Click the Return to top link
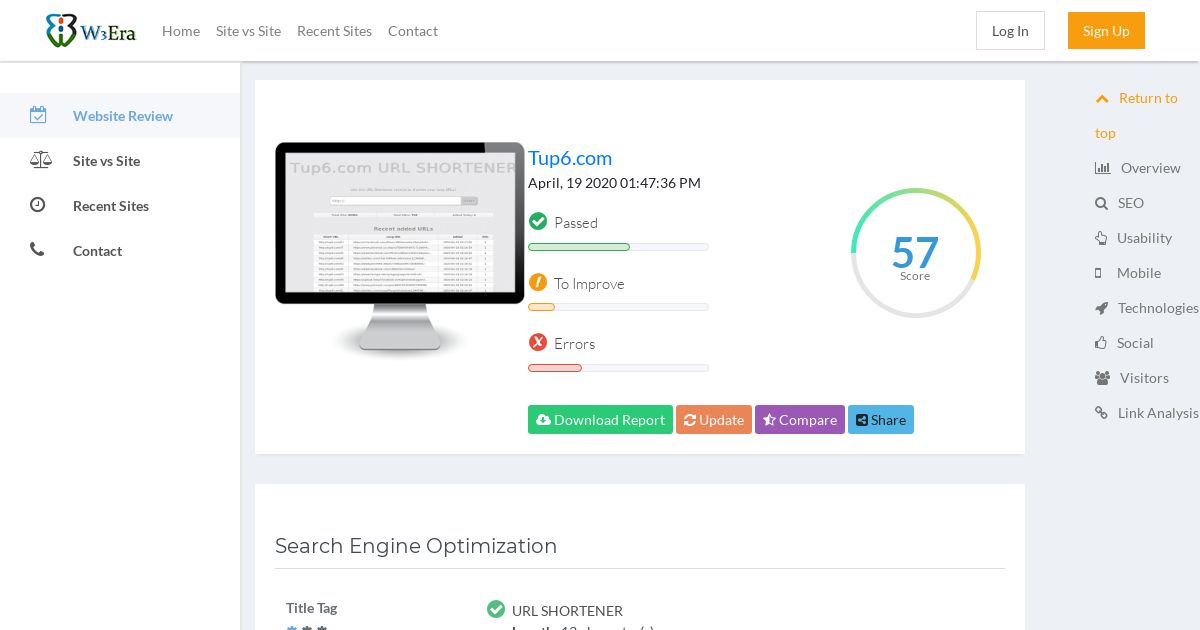 pyautogui.click(x=1136, y=115)
